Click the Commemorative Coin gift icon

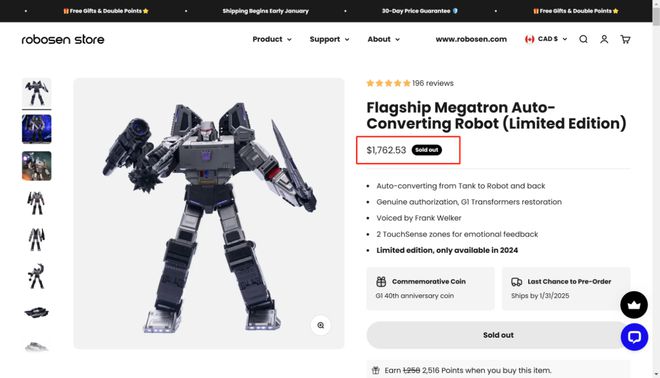coord(381,281)
